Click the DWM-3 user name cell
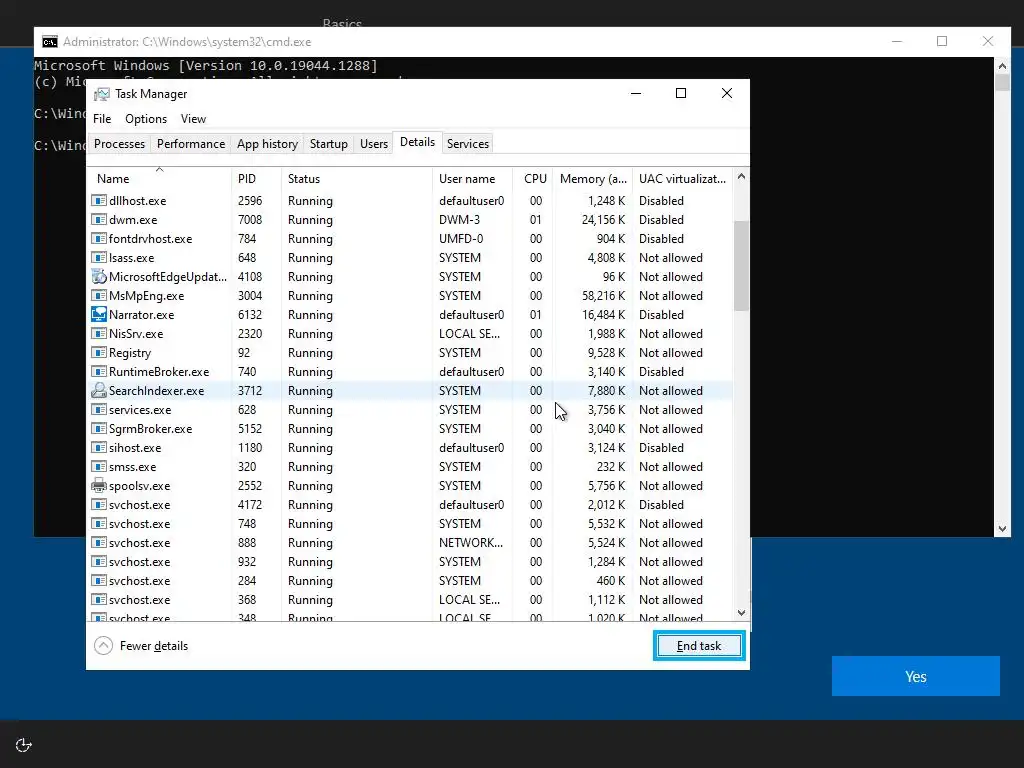 click(459, 219)
